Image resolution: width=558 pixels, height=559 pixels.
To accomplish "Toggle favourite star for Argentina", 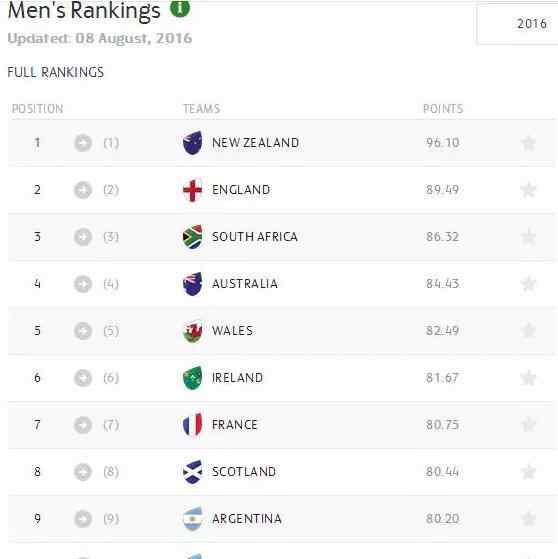I will tap(528, 519).
